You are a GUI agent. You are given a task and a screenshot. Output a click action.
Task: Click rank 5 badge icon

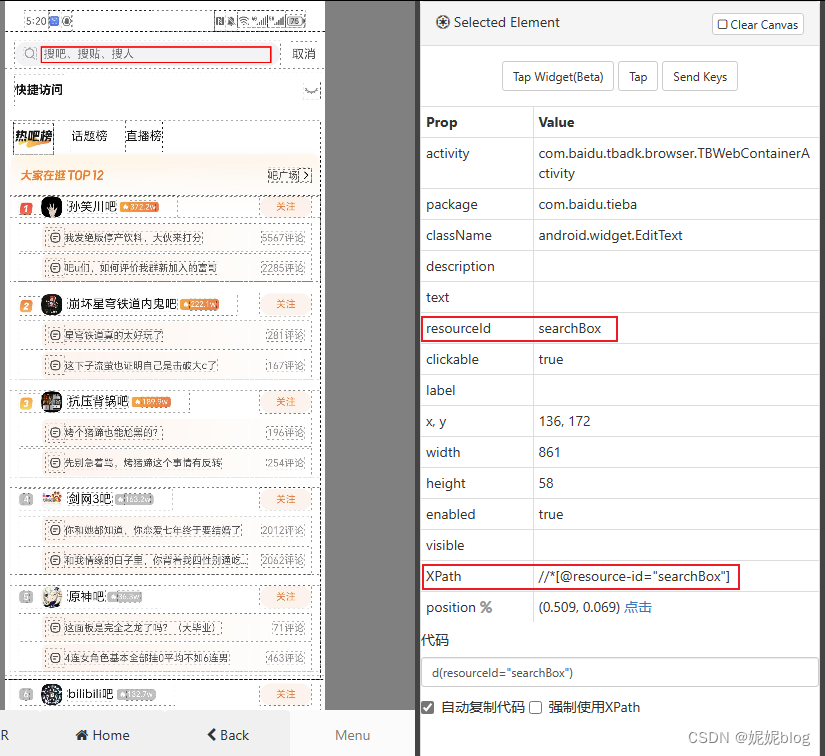coord(26,597)
